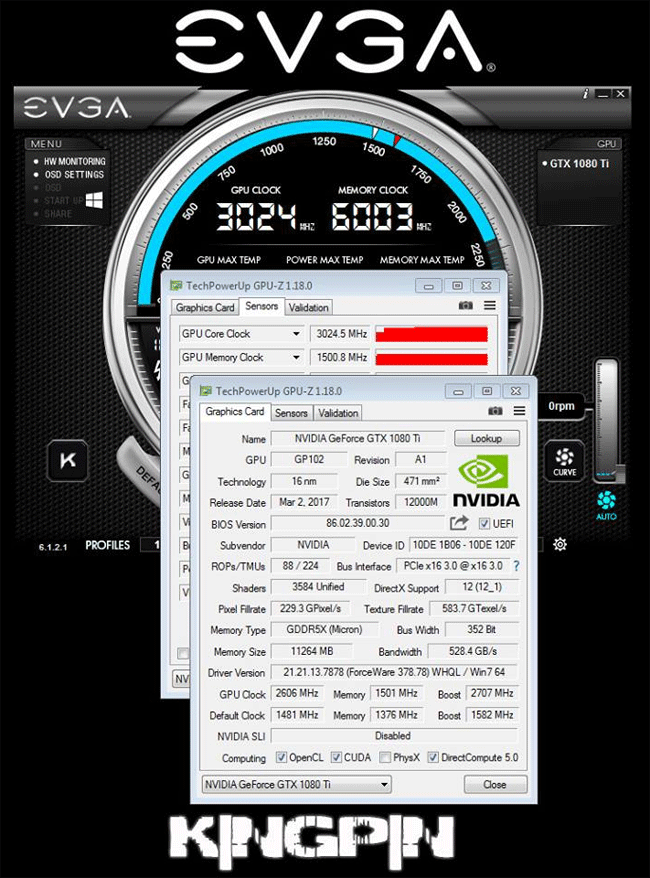Open the hamburger menu in back GPU-Z window
The height and width of the screenshot is (878, 650).
[490, 305]
